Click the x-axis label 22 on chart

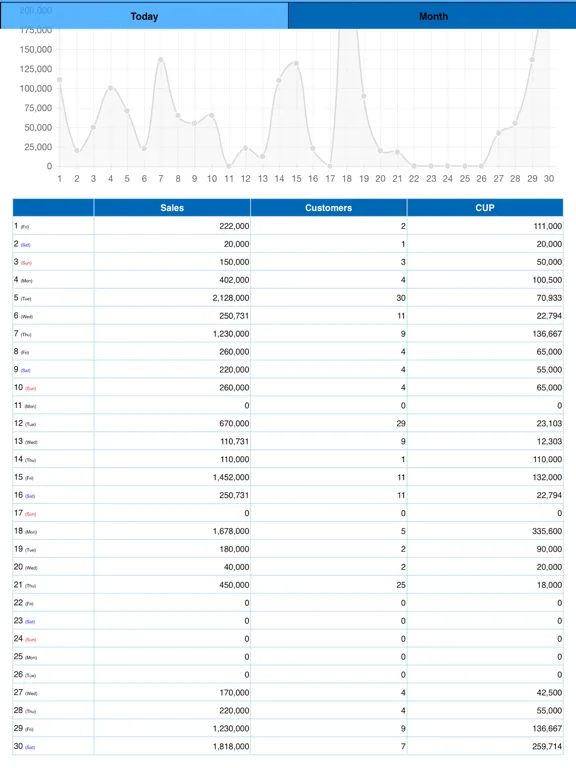click(414, 179)
